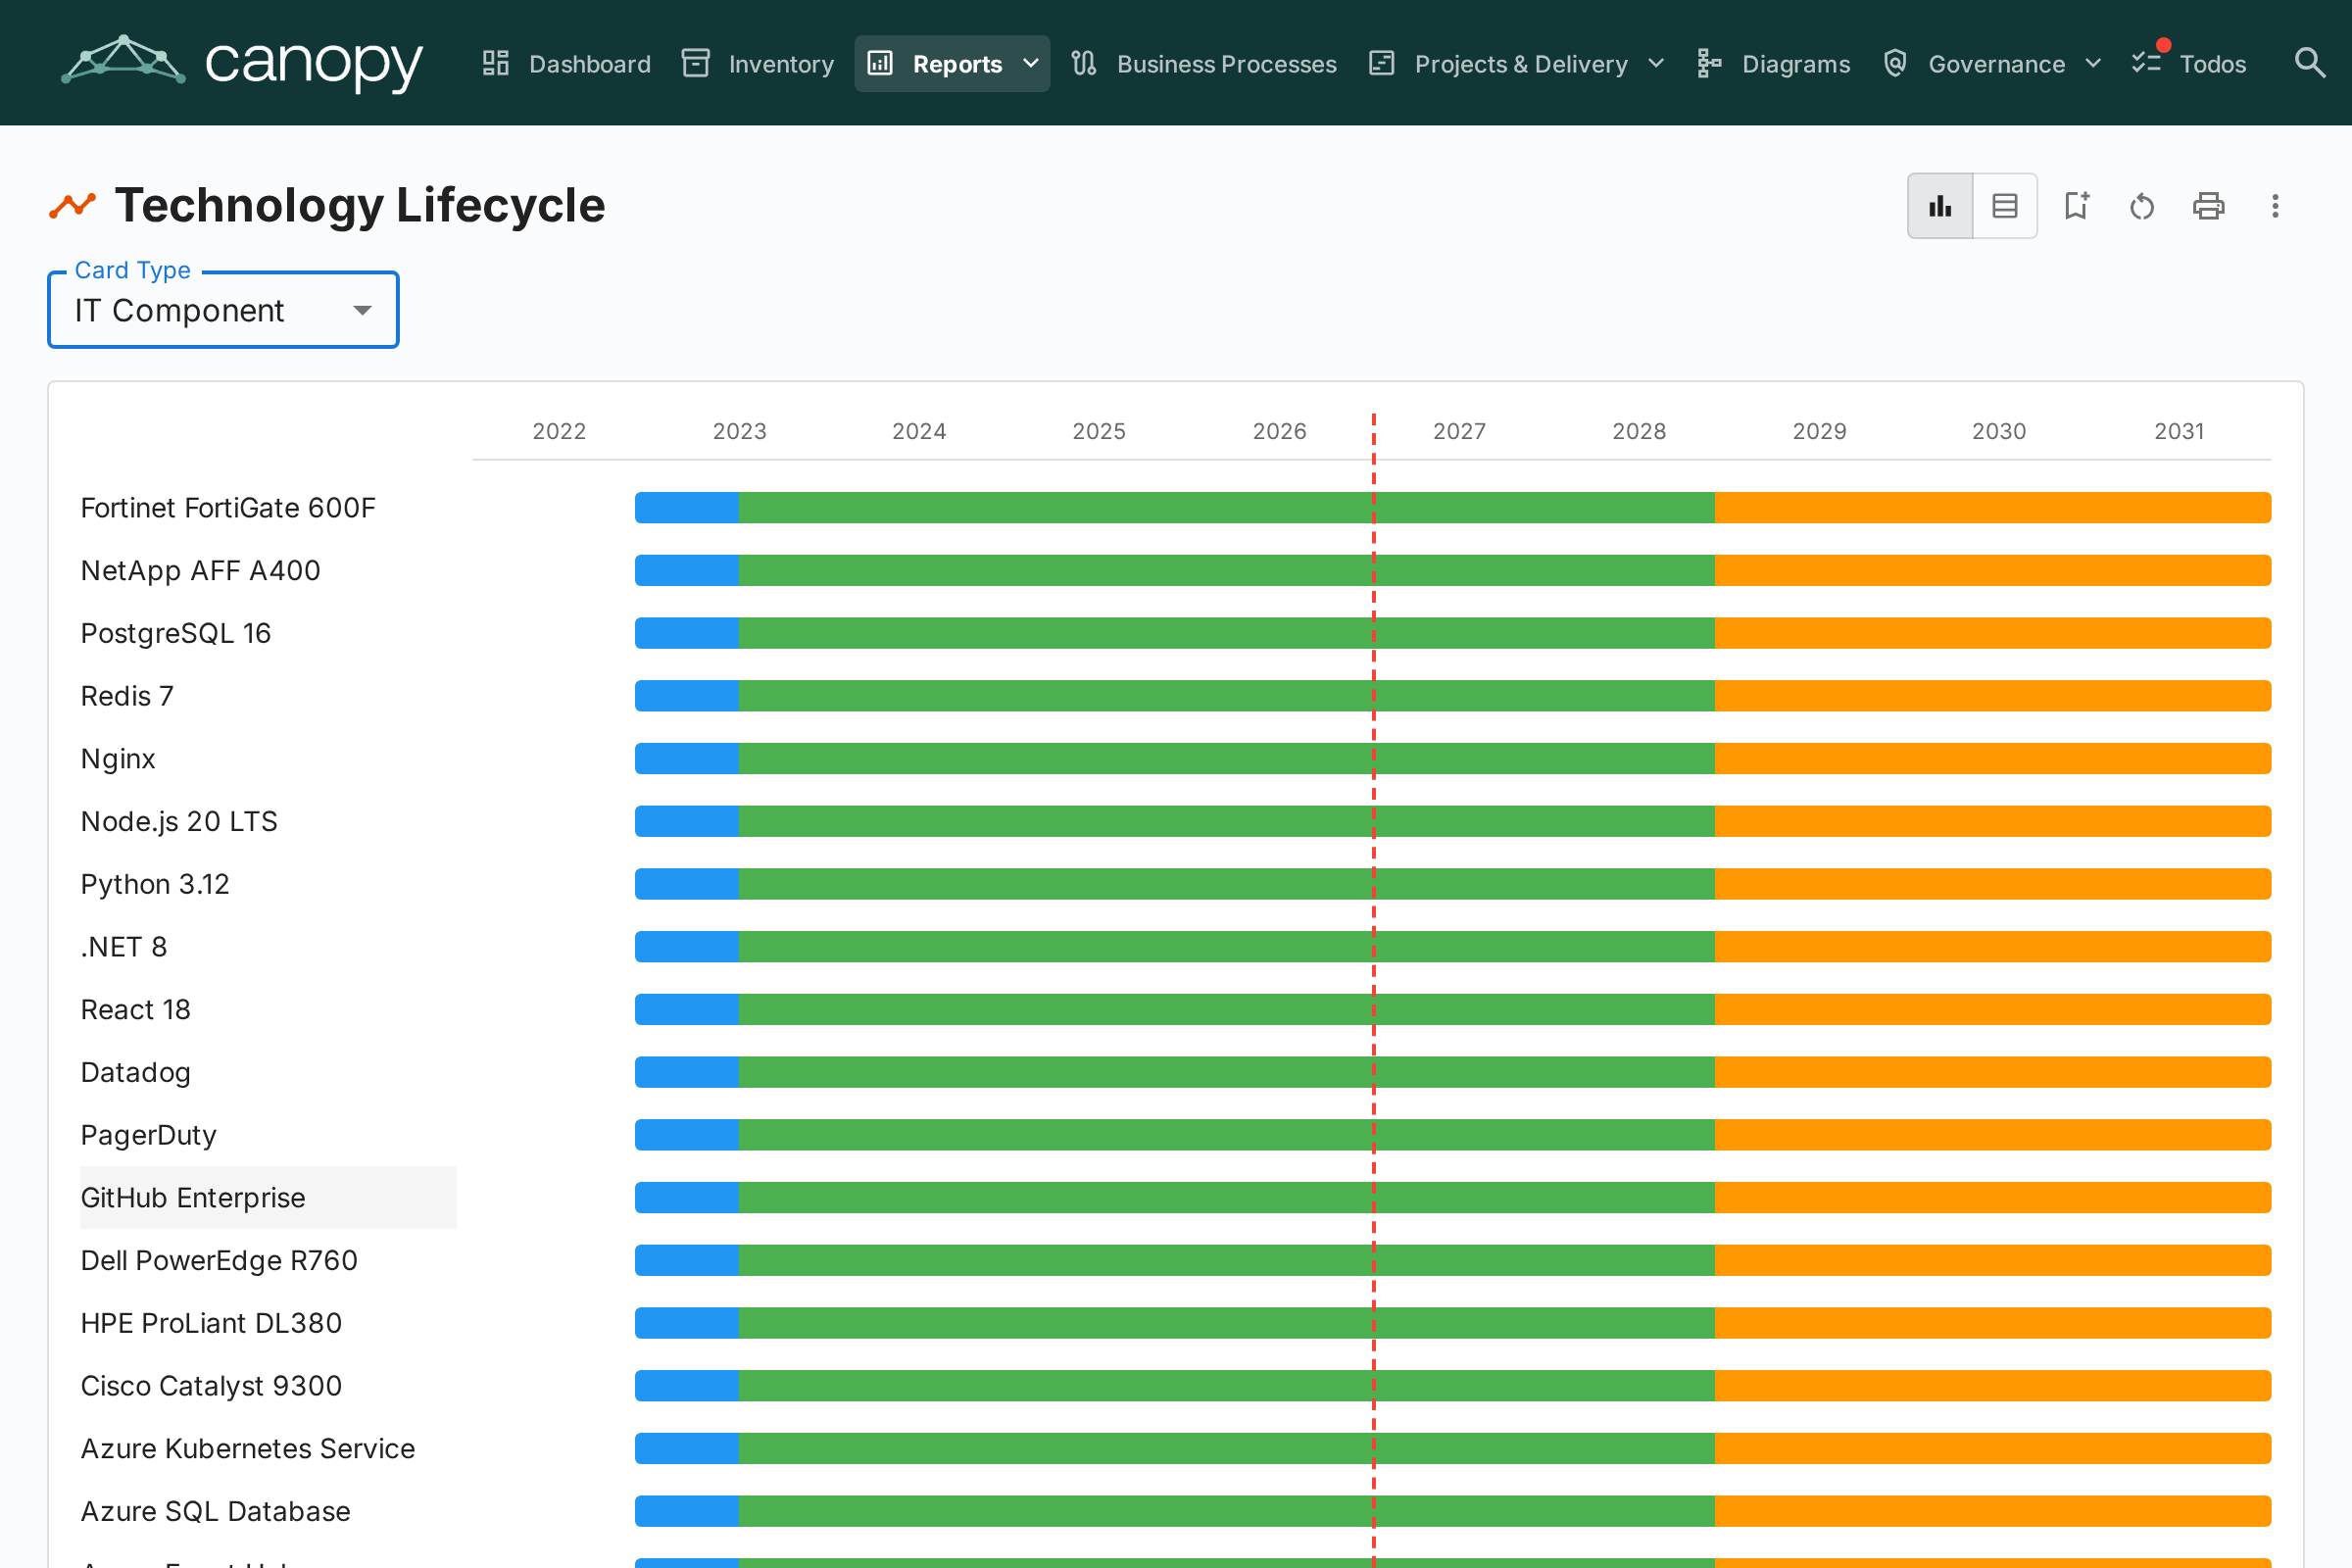The image size is (2352, 1568).
Task: Select the Azure SQL Database label
Action: [215, 1512]
